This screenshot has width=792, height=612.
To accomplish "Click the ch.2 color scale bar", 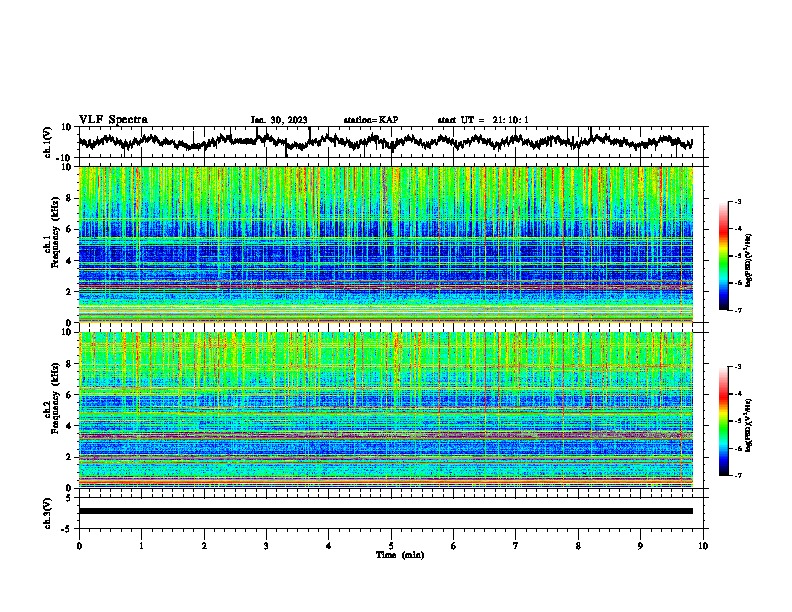I will click(724, 421).
